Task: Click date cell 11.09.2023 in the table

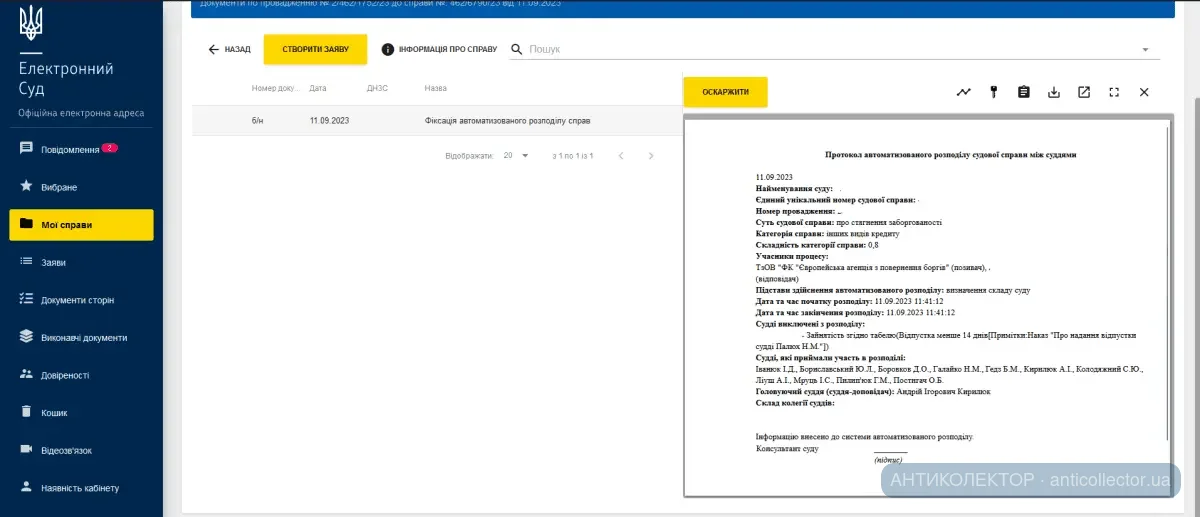Action: tap(329, 121)
